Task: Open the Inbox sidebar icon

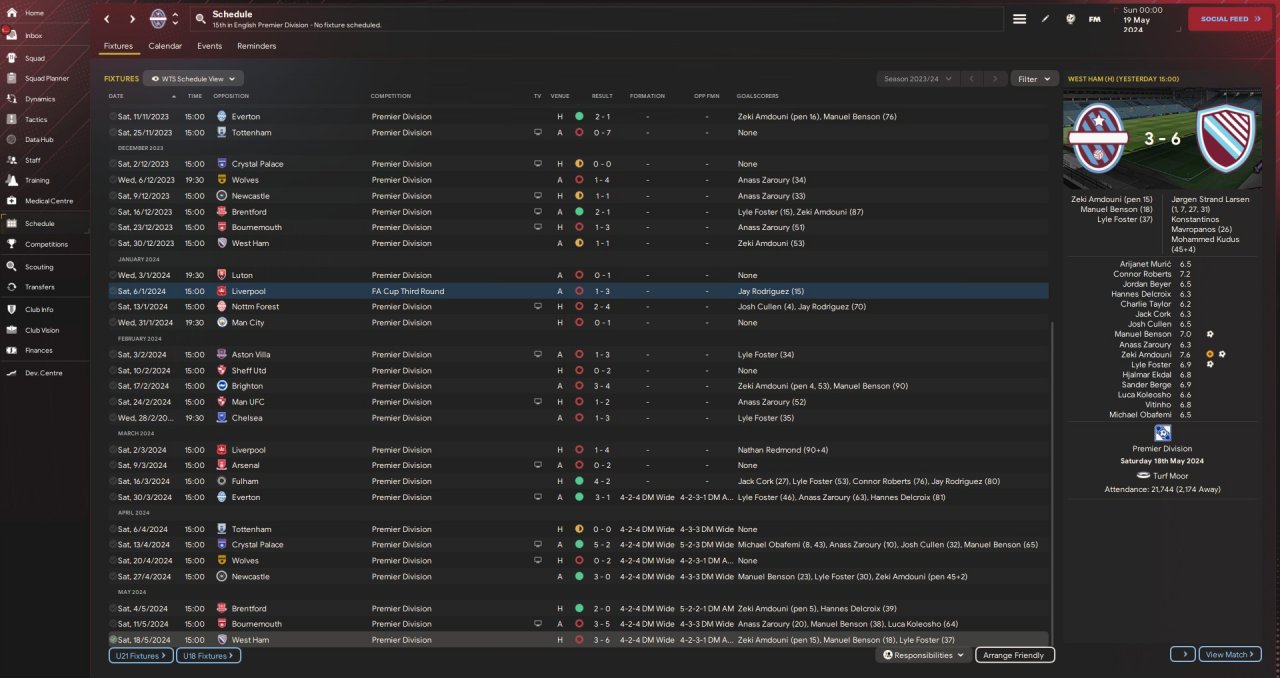Action: 13,35
